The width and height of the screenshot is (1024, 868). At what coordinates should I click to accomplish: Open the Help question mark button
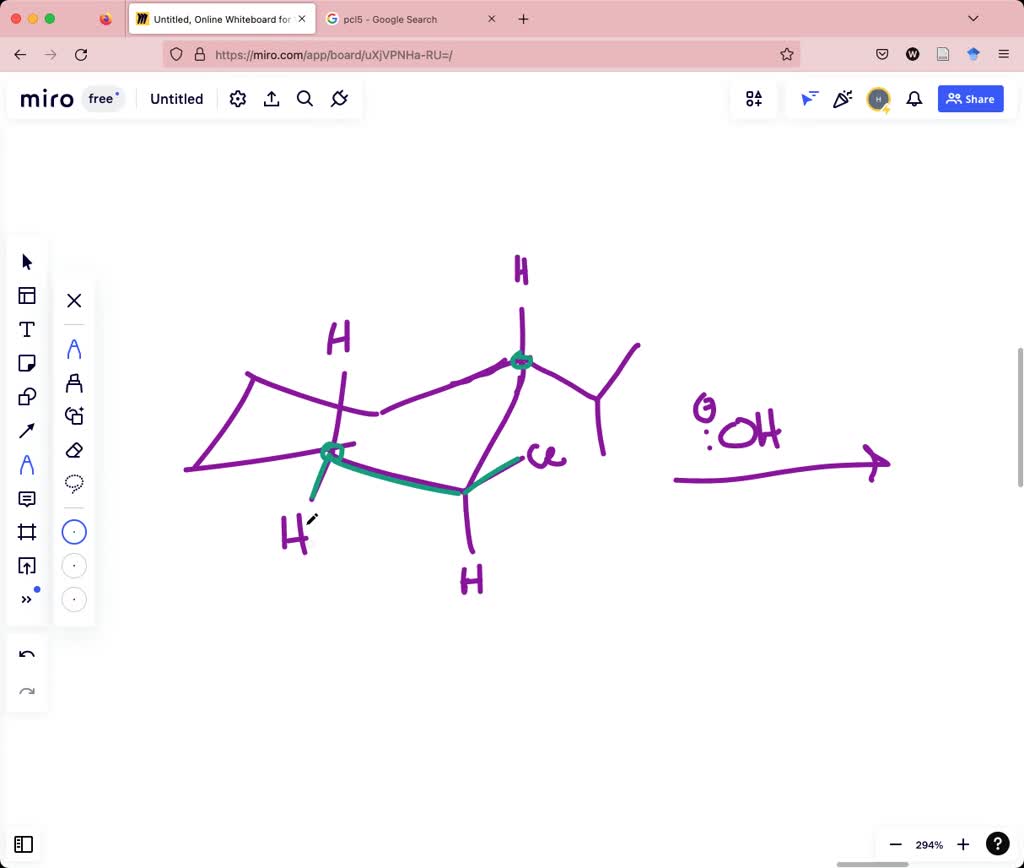tap(997, 843)
